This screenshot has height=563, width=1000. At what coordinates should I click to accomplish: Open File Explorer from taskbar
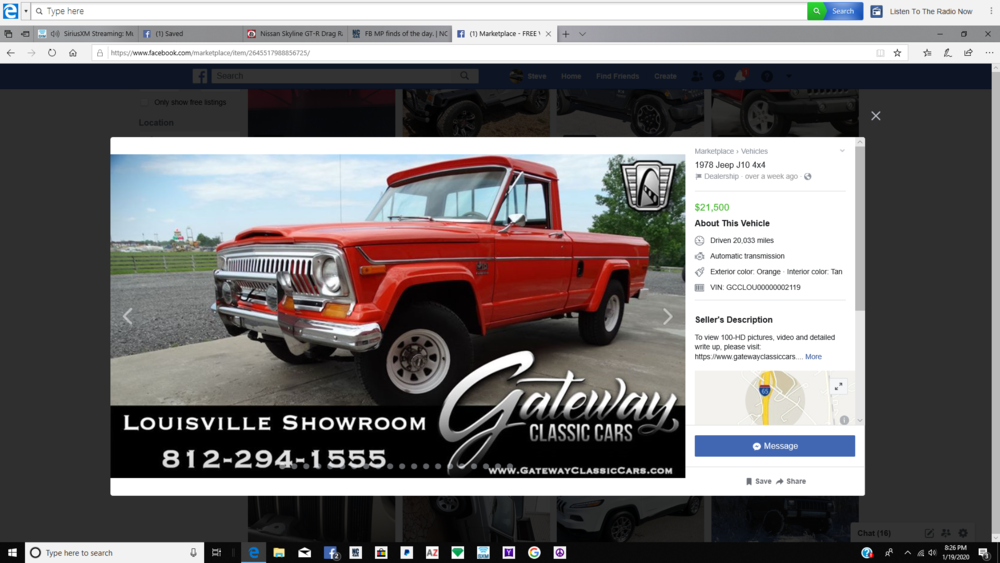click(x=279, y=553)
